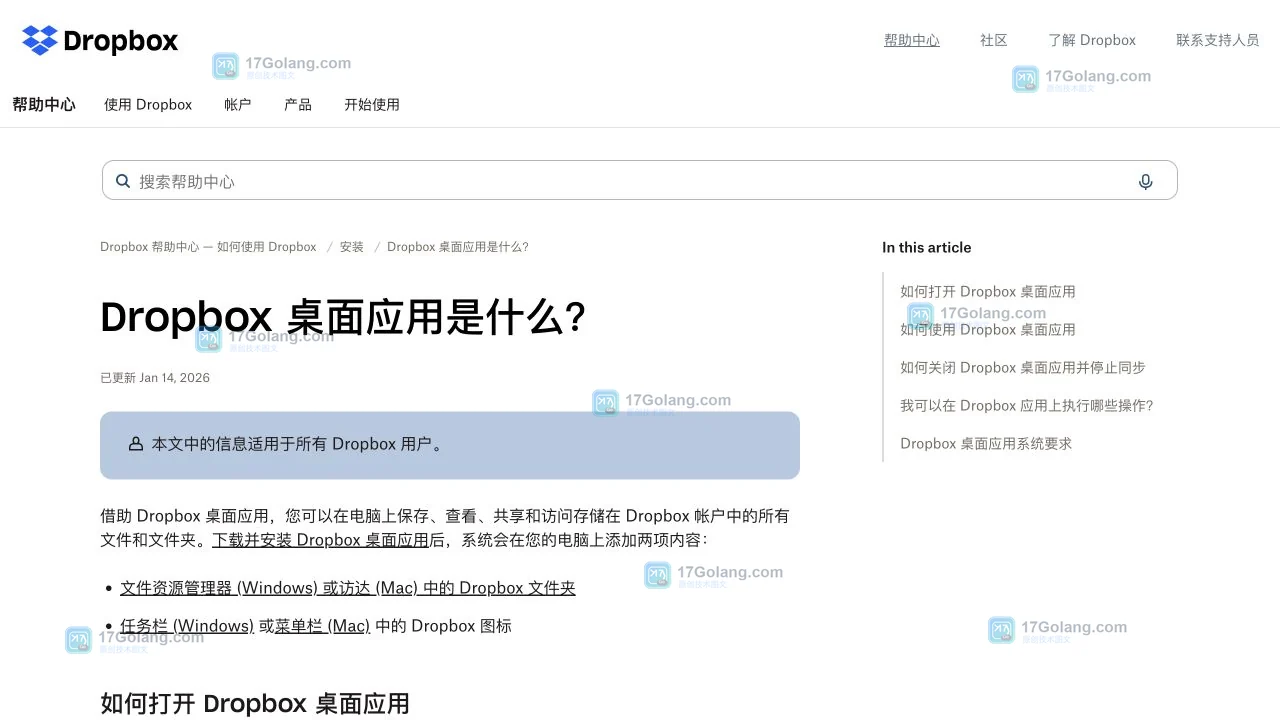
Task: Jump to Dropbox 桌面应用系统要求 section
Action: (x=986, y=444)
